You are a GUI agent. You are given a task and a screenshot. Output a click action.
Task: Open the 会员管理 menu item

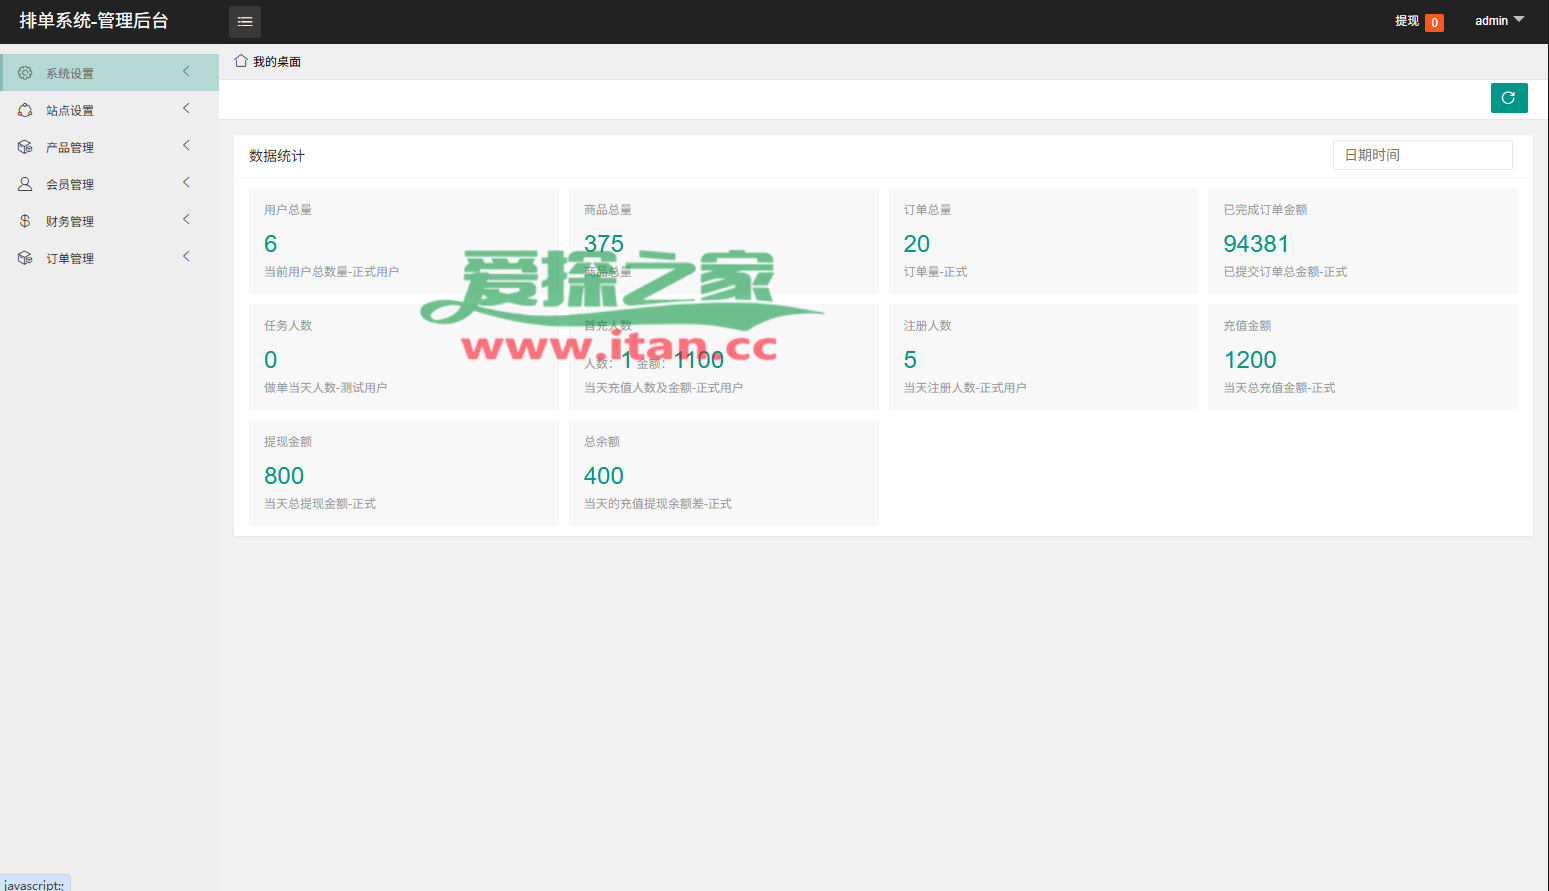pyautogui.click(x=70, y=185)
